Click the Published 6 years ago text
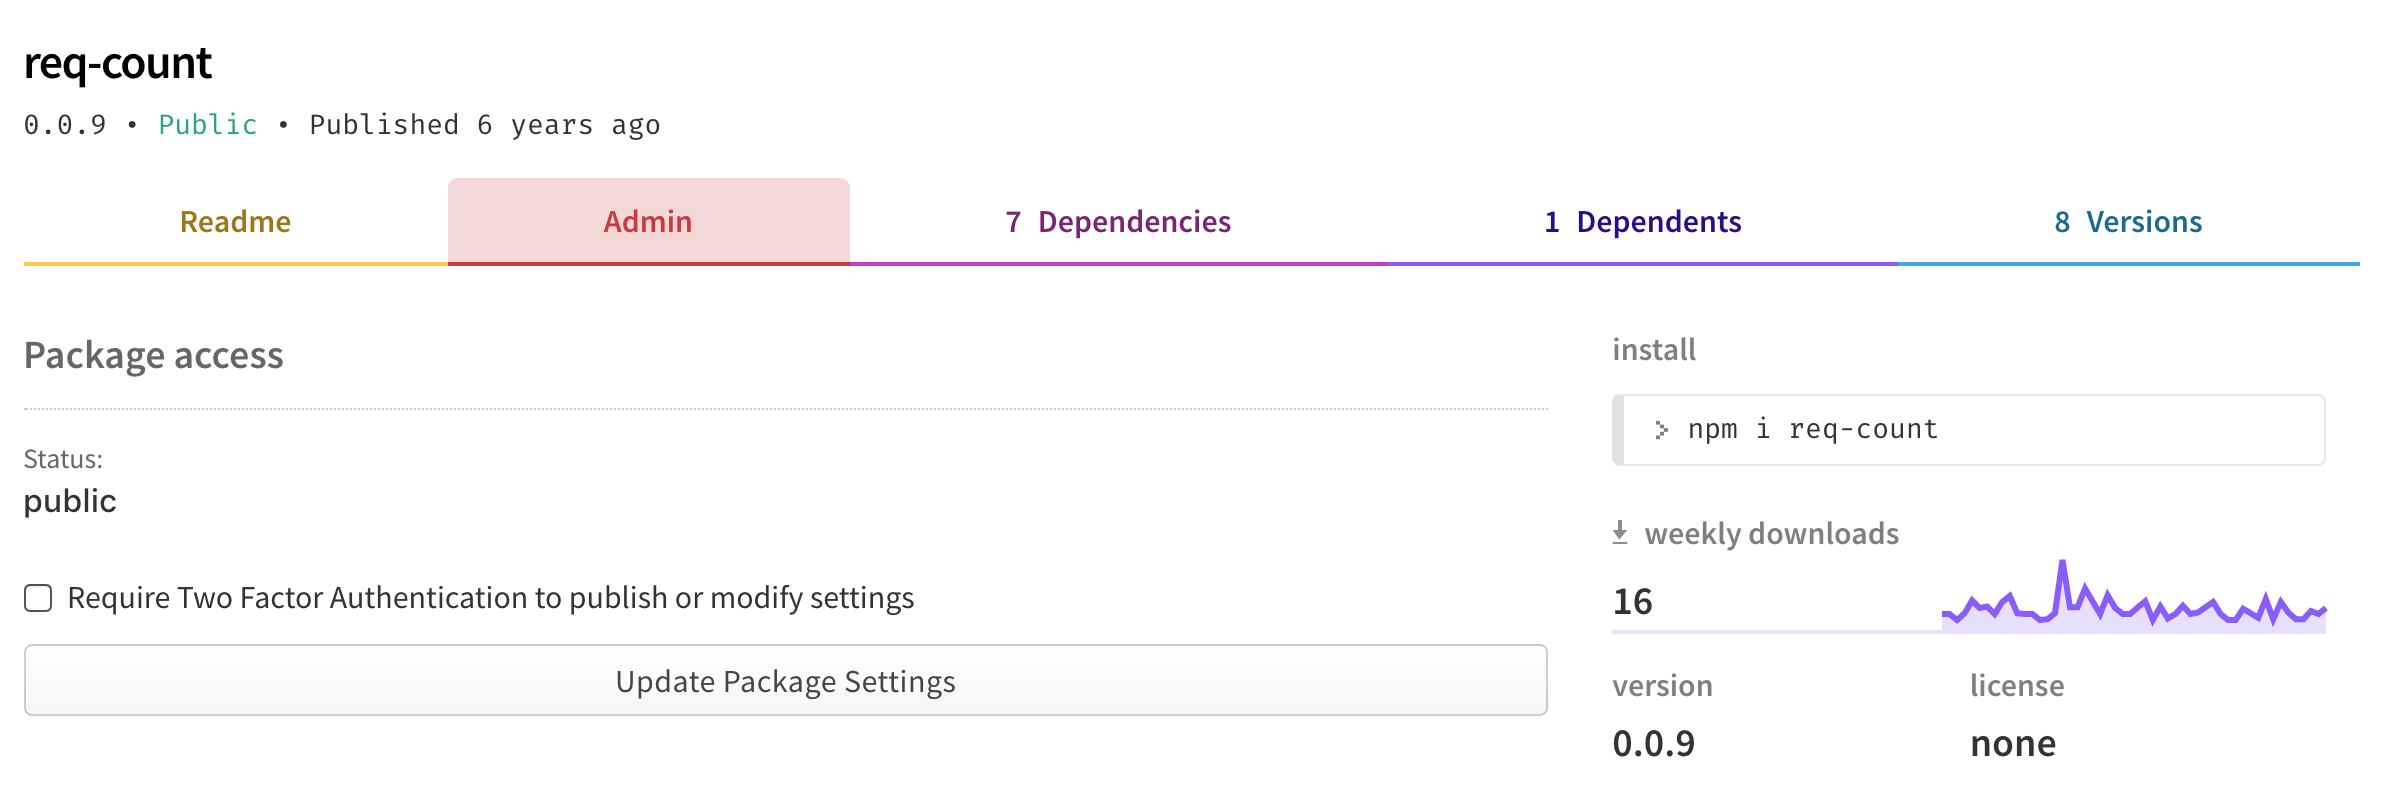The height and width of the screenshot is (788, 2406). click(484, 125)
